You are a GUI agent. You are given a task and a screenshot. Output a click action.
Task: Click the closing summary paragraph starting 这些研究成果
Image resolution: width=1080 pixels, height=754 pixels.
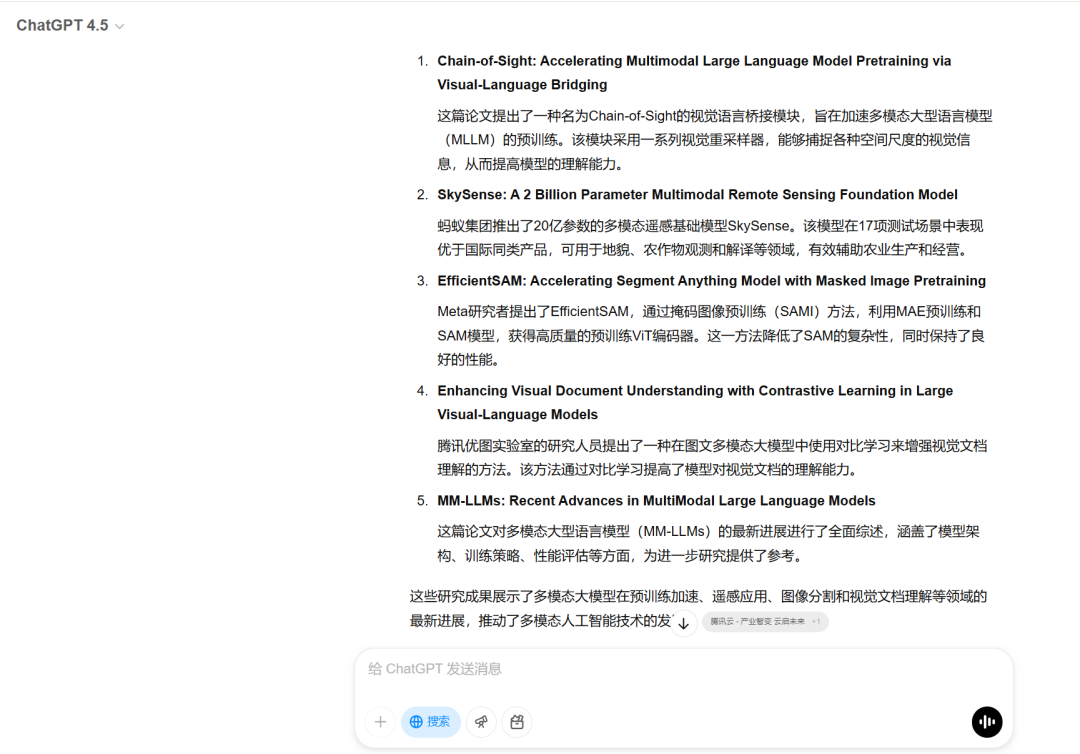click(x=698, y=608)
